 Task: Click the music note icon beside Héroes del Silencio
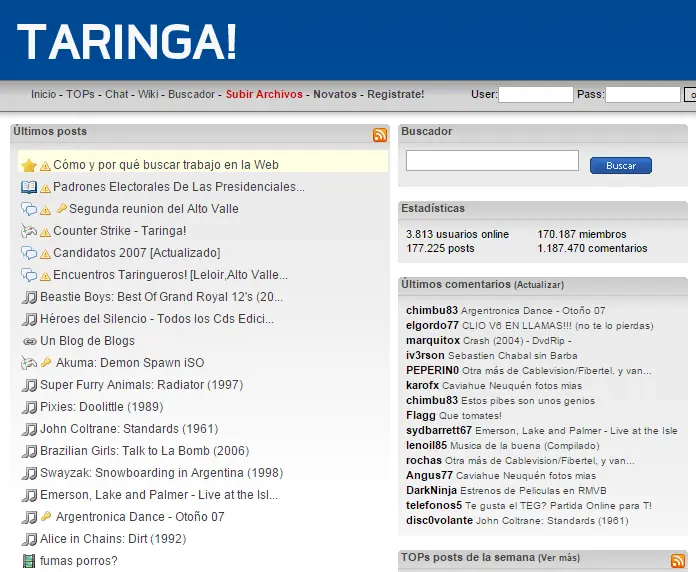point(29,319)
